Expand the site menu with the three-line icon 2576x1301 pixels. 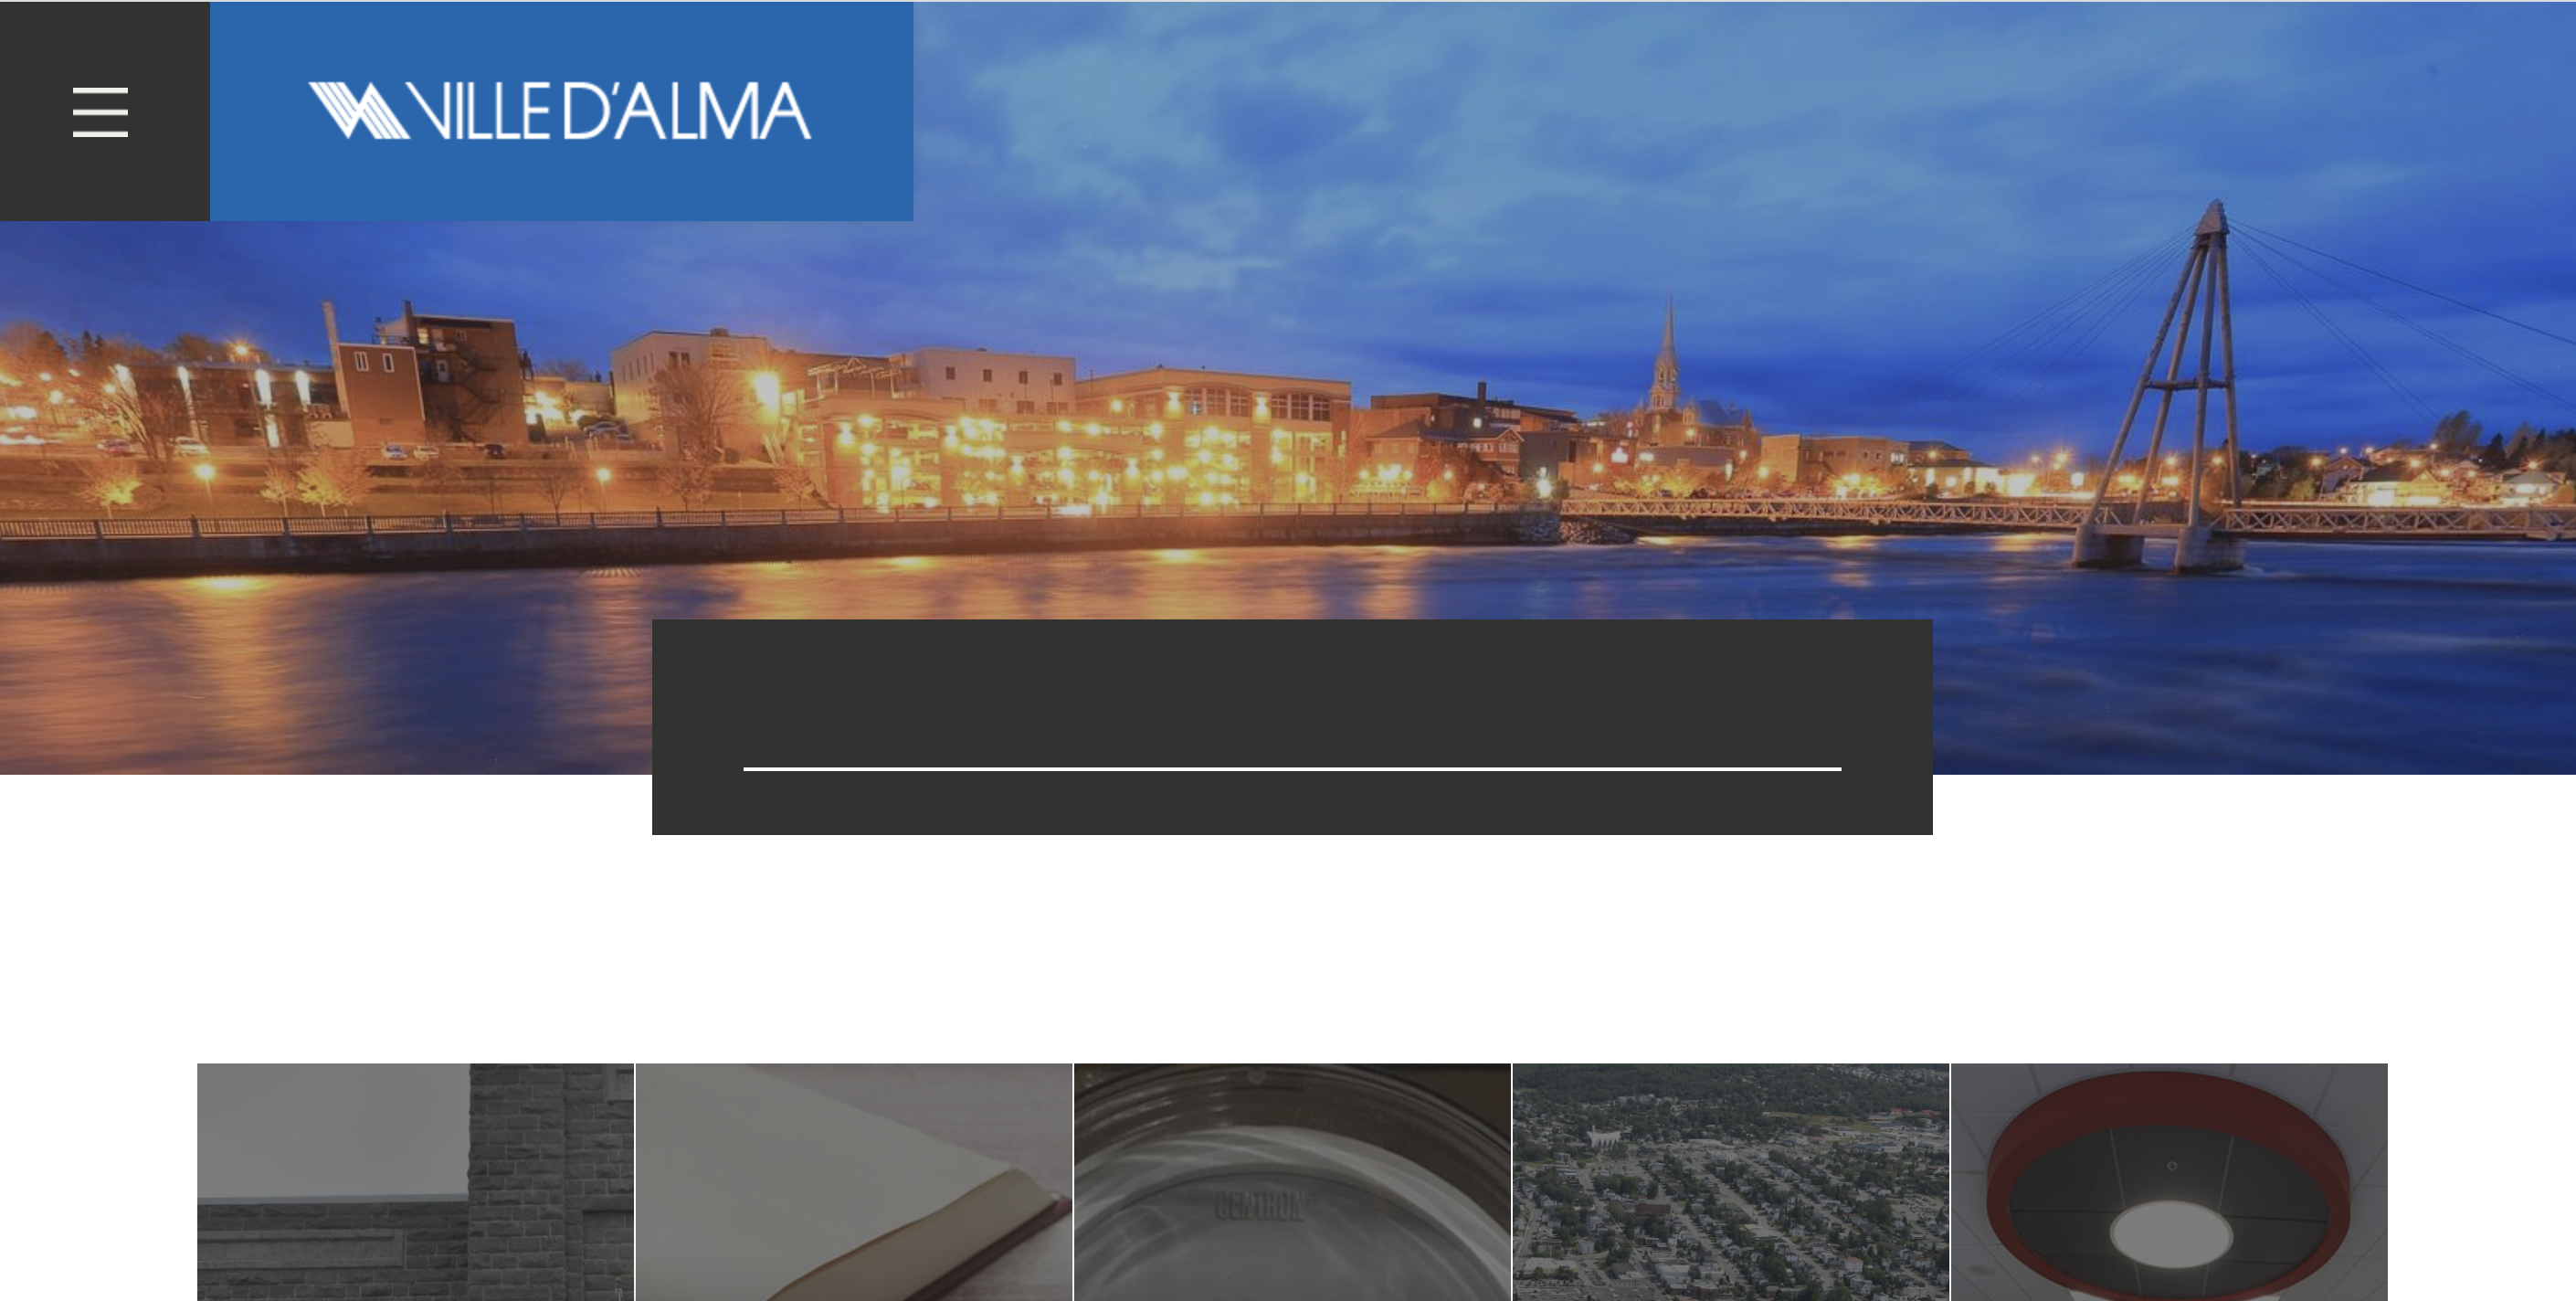100,111
